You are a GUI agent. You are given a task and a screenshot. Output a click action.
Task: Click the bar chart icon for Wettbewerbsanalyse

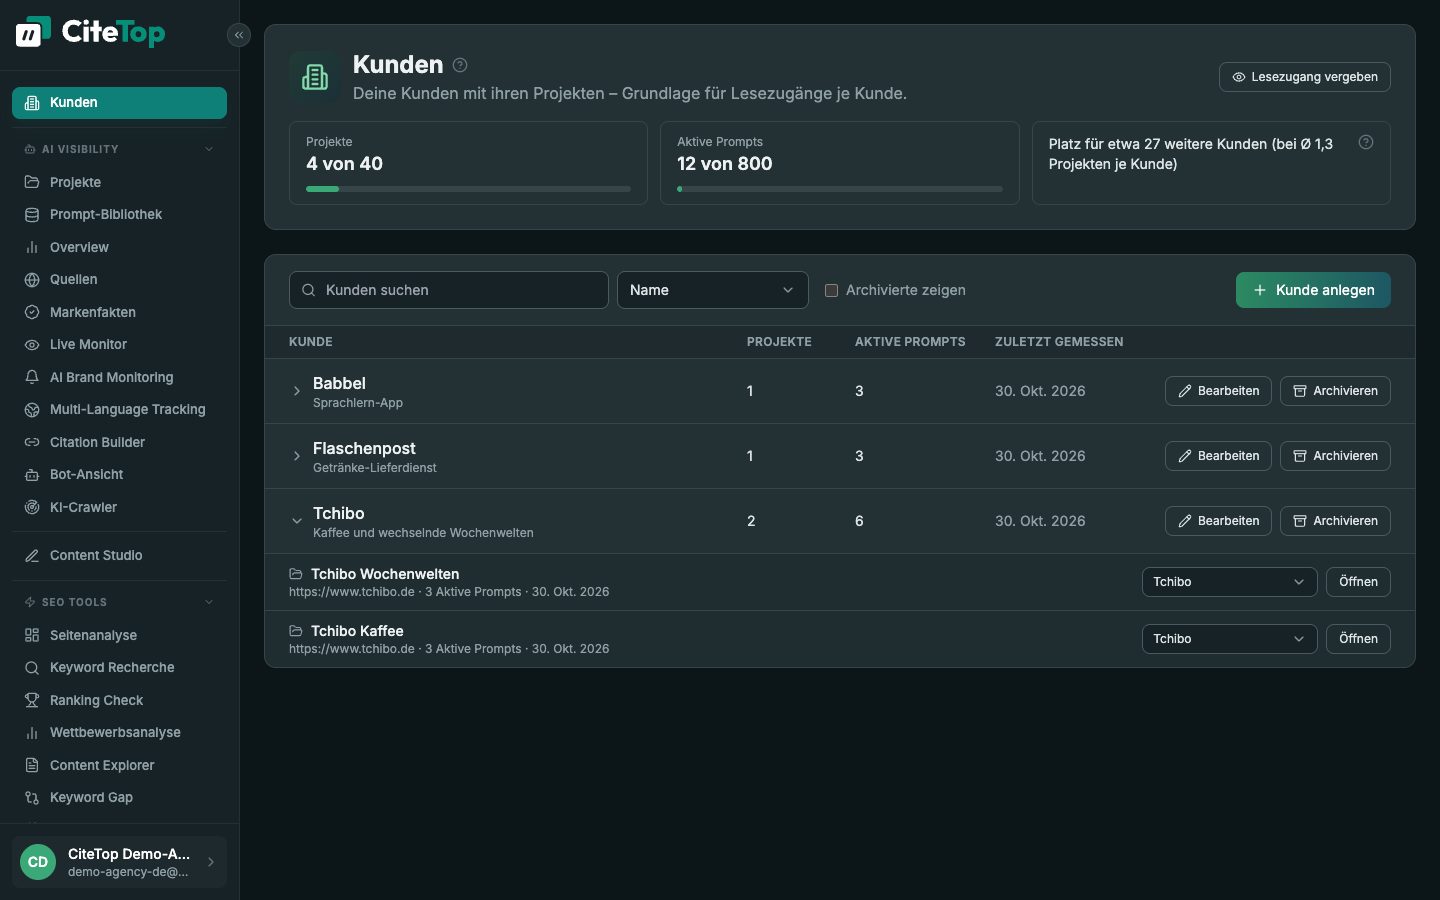click(32, 732)
